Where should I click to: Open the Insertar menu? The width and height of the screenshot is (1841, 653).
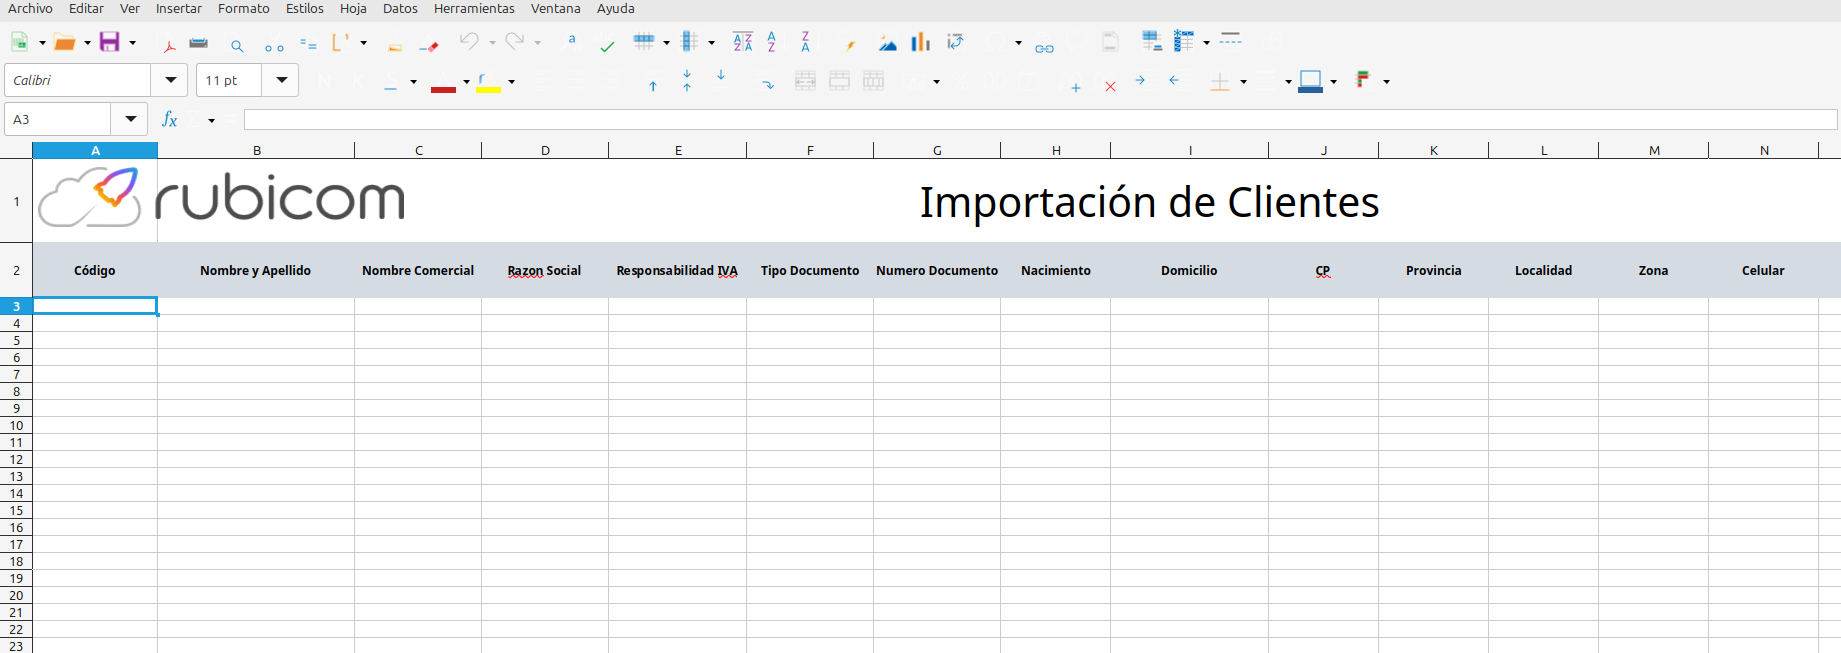click(179, 8)
